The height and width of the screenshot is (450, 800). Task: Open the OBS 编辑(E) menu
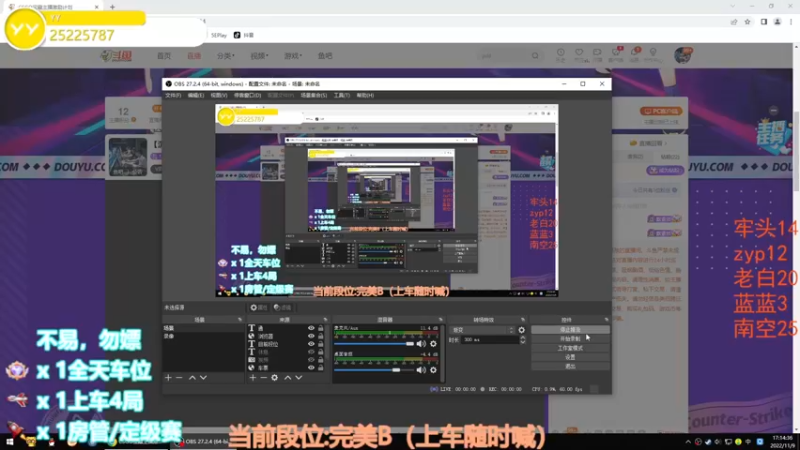tap(195, 95)
